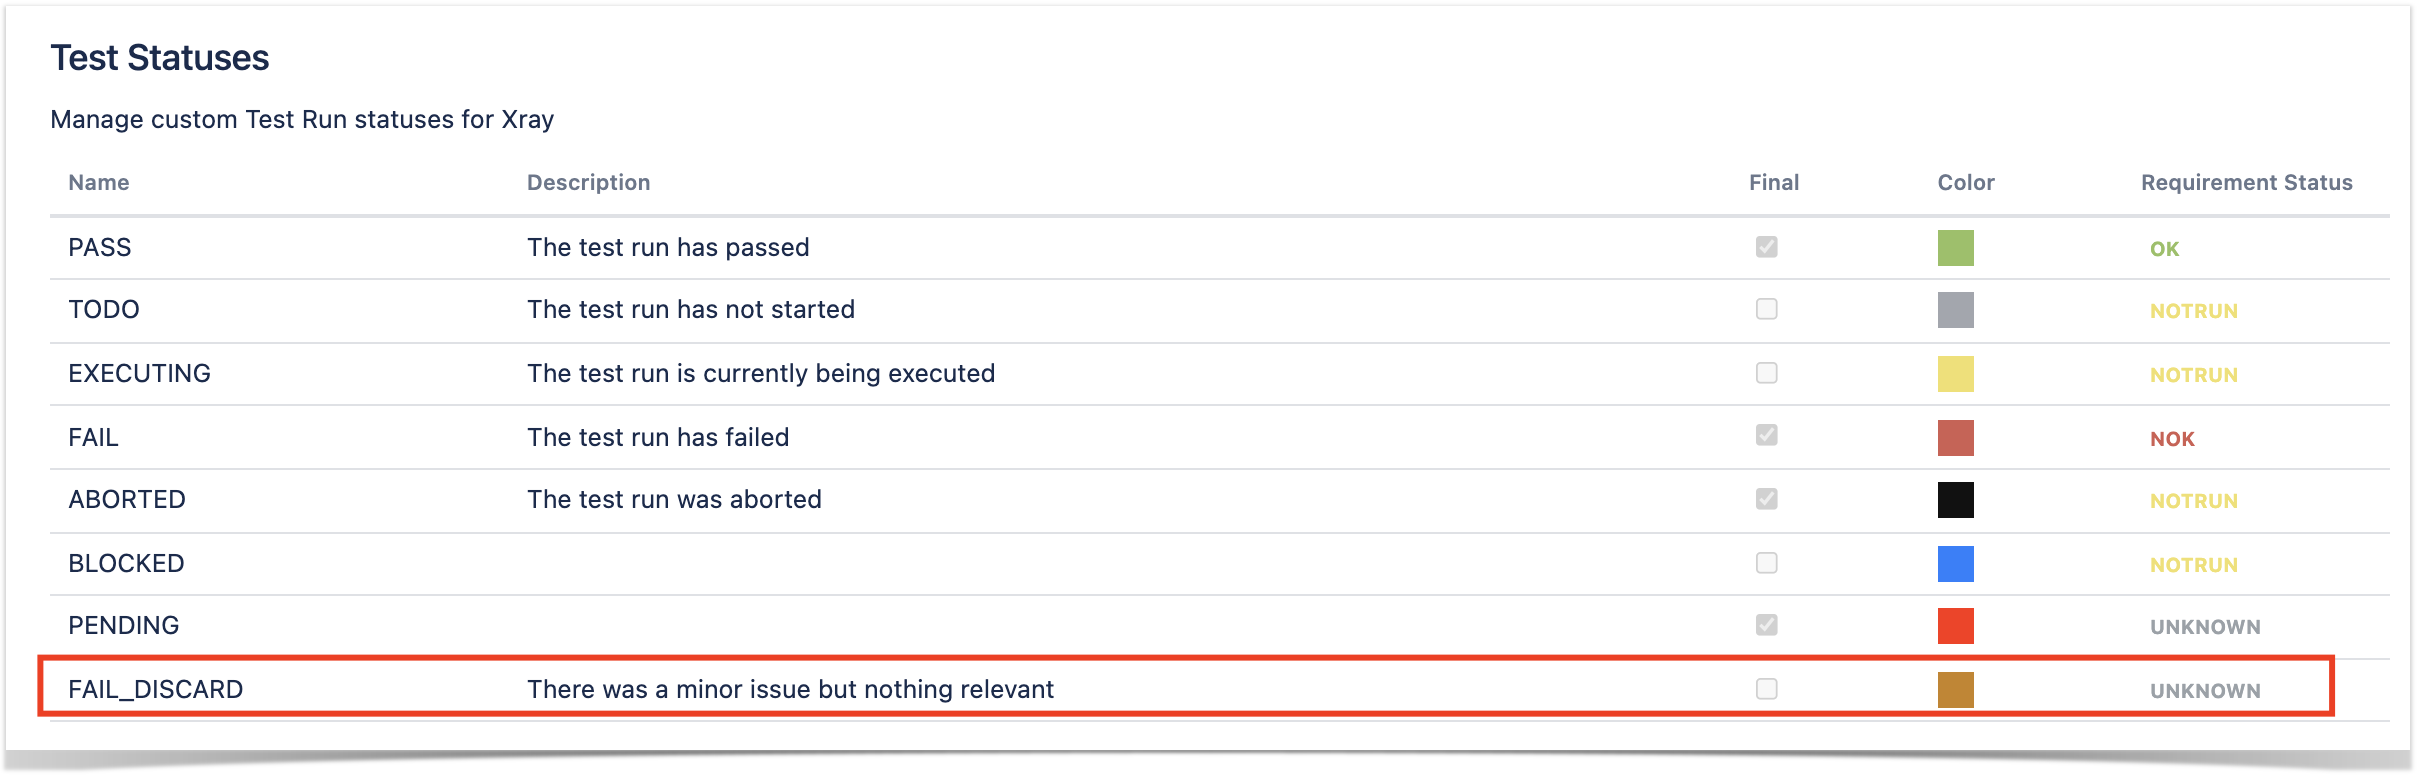Toggle the Final checkbox for PENDING
The width and height of the screenshot is (2424, 779).
click(x=1767, y=625)
